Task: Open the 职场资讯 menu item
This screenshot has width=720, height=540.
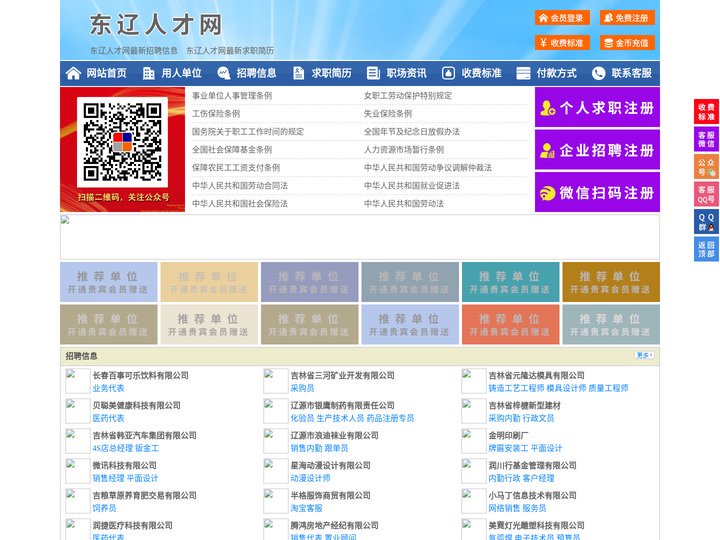Action: tap(406, 73)
